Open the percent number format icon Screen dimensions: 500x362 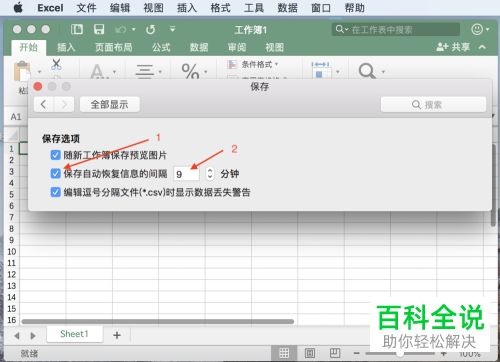pos(190,71)
